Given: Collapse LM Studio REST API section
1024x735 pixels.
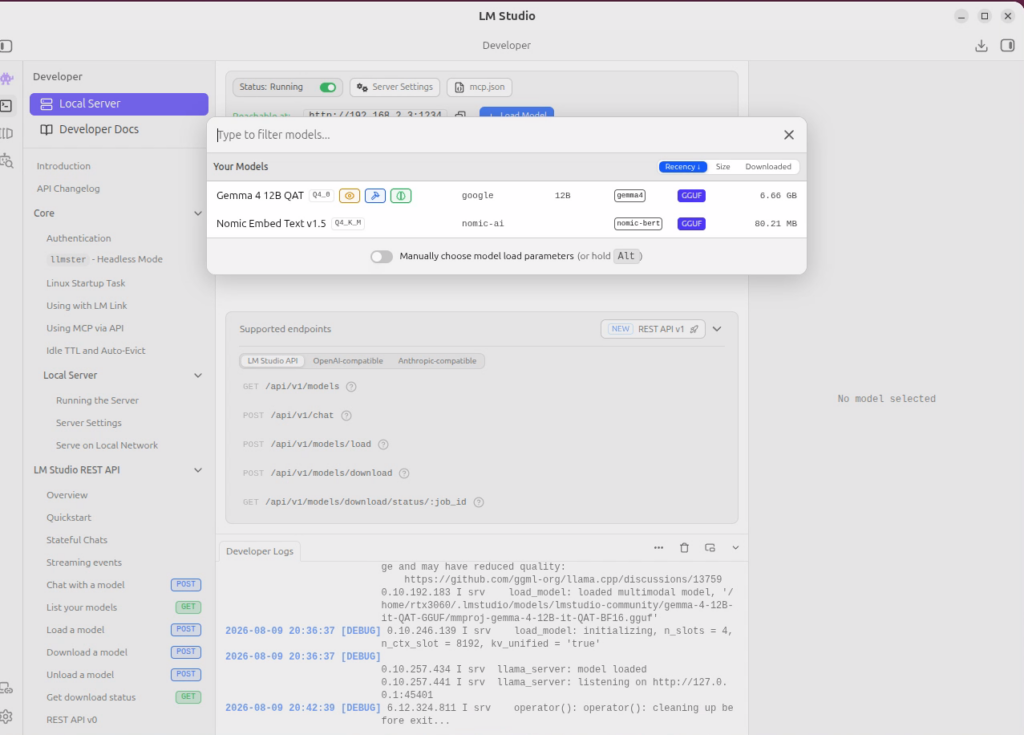Looking at the screenshot, I should [x=198, y=470].
